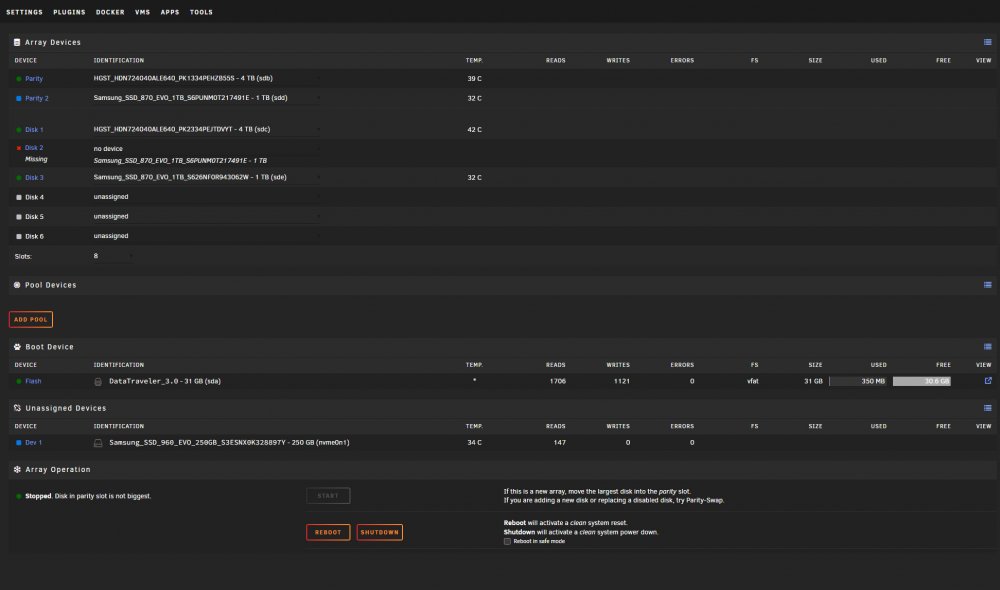1000x590 pixels.
Task: Browse Flash device via view icon
Action: (x=988, y=381)
